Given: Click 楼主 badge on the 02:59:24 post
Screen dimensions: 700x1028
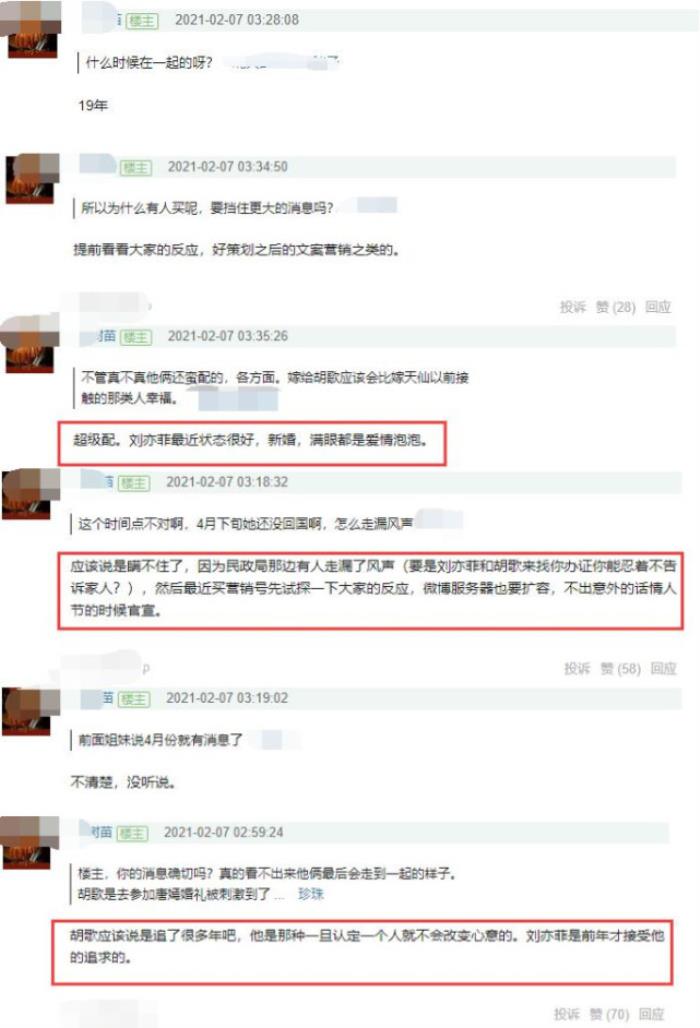Looking at the screenshot, I should coord(132,833).
